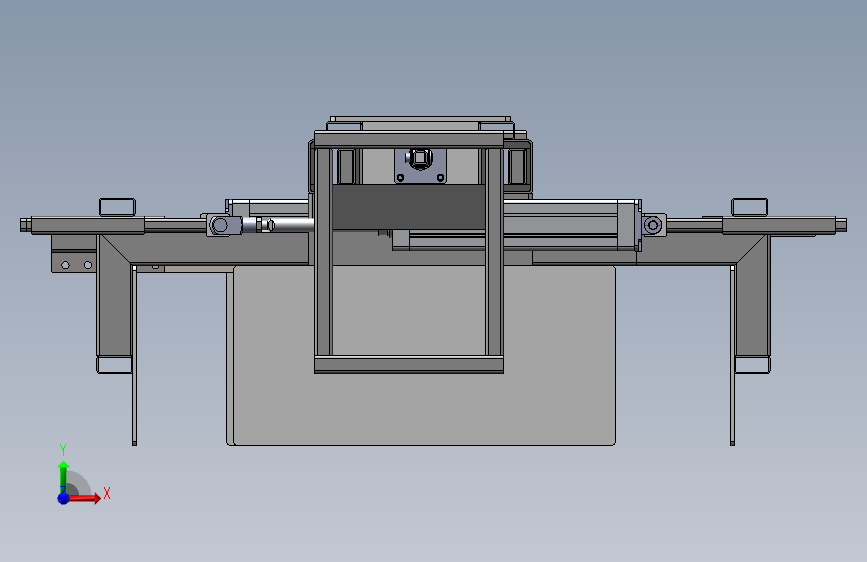Select the left rod-end clevis on the cylinder
Screen dimensions: 867x562
point(224,225)
